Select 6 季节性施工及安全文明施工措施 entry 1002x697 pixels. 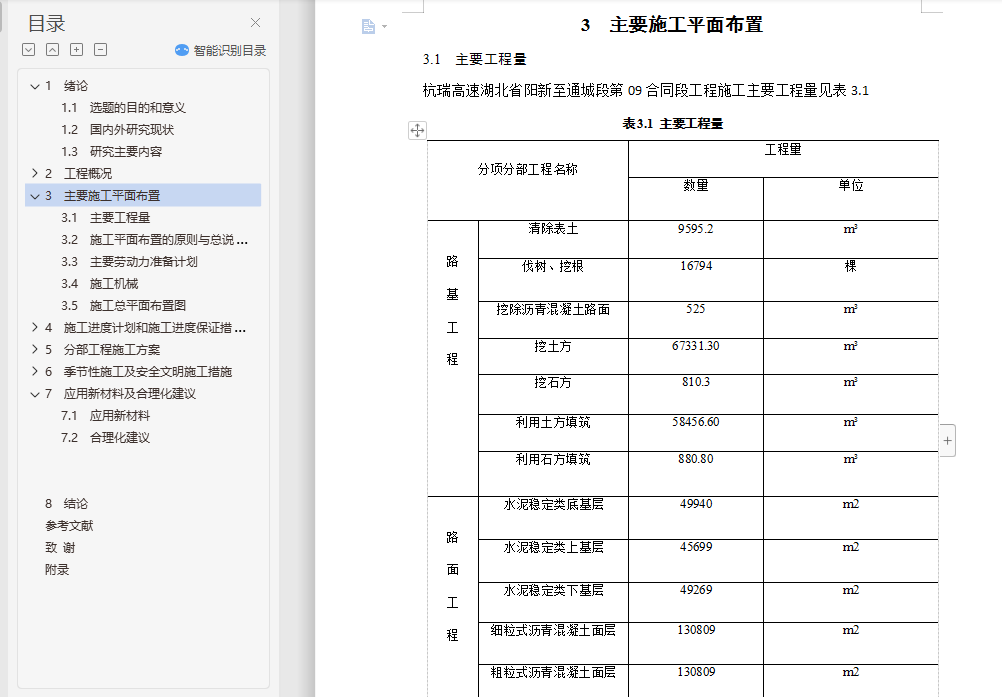[x=138, y=371]
